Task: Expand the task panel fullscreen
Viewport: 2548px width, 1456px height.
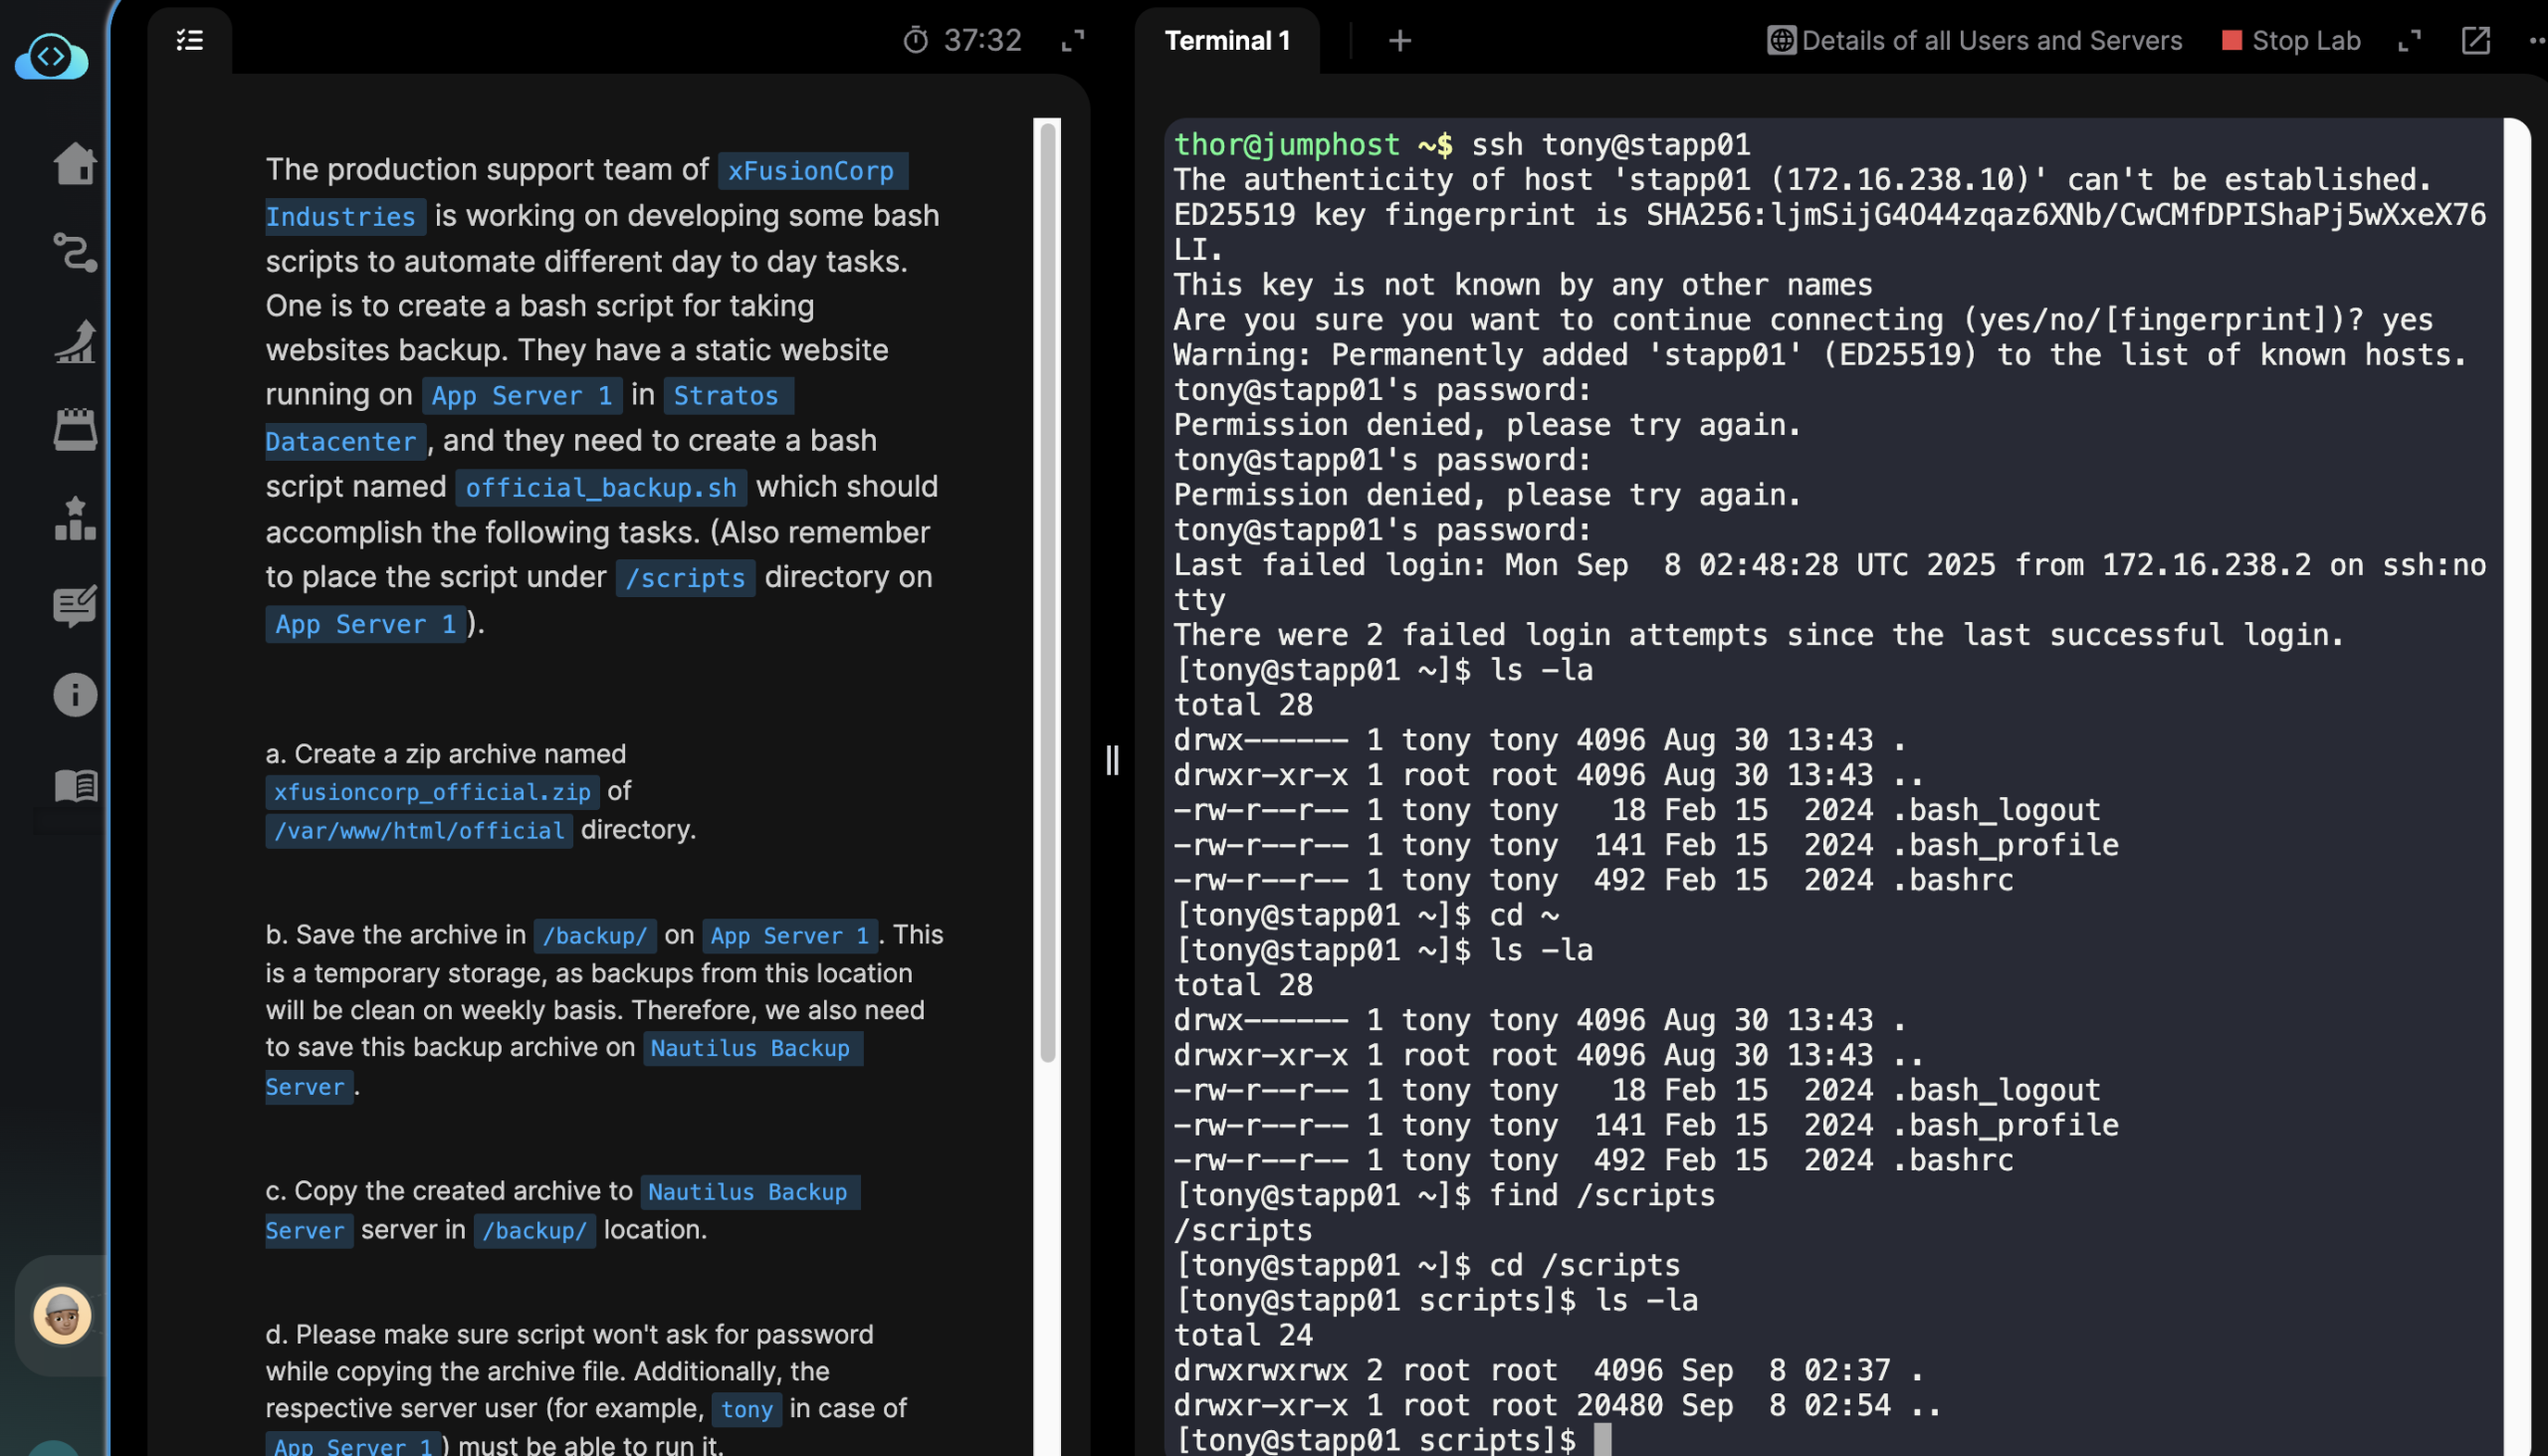Action: pyautogui.click(x=1073, y=40)
